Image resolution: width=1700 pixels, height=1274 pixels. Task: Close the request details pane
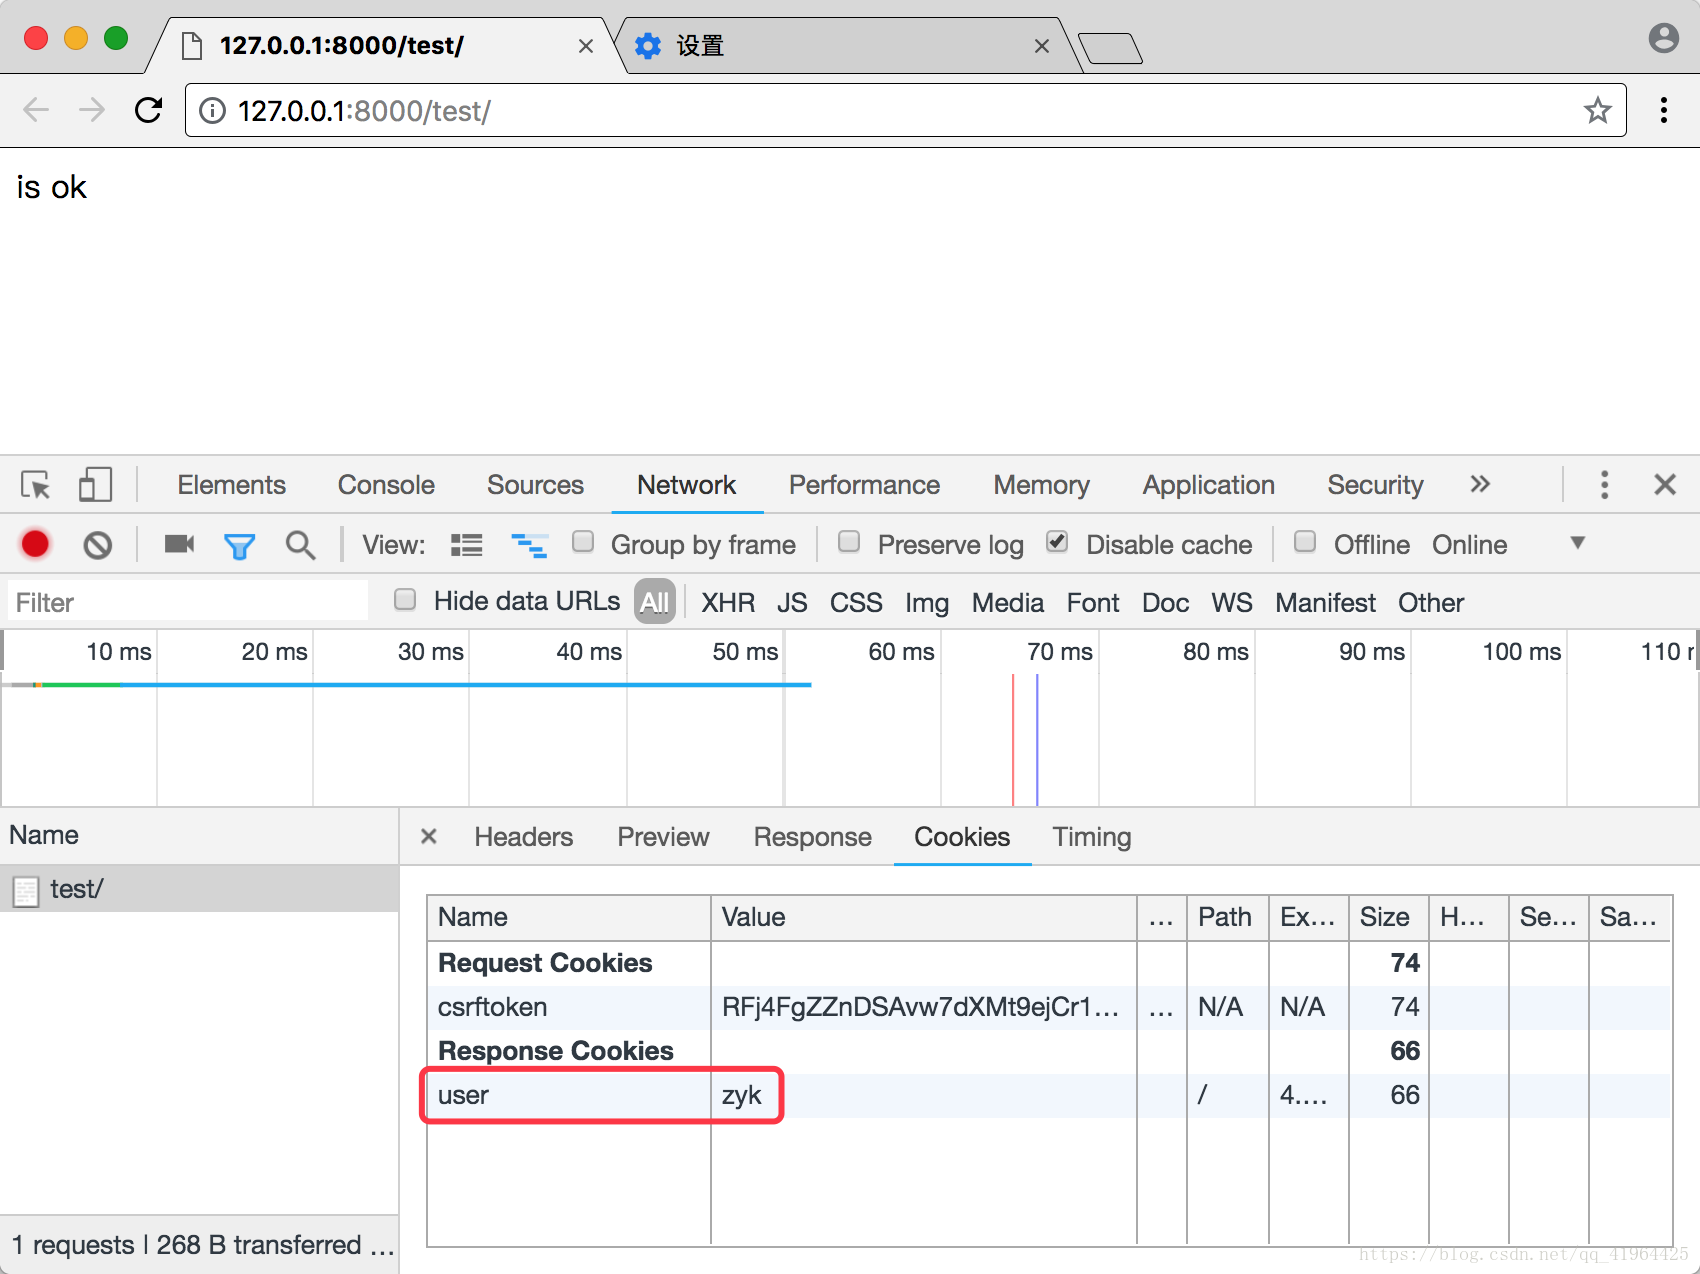click(x=429, y=836)
